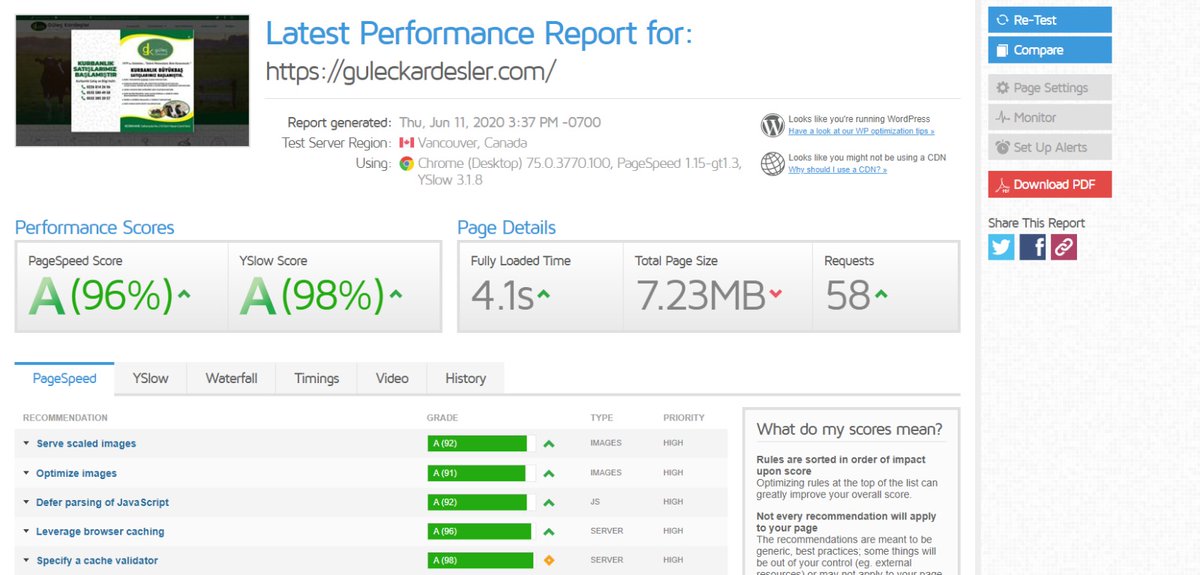Open 'Why should I use a CDN?' link
Image resolution: width=1200 pixels, height=575 pixels.
pyautogui.click(x=837, y=169)
